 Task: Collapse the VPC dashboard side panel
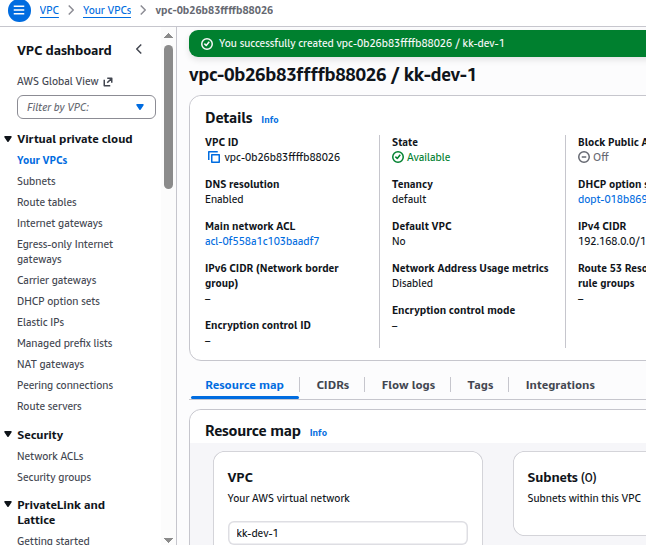[139, 50]
